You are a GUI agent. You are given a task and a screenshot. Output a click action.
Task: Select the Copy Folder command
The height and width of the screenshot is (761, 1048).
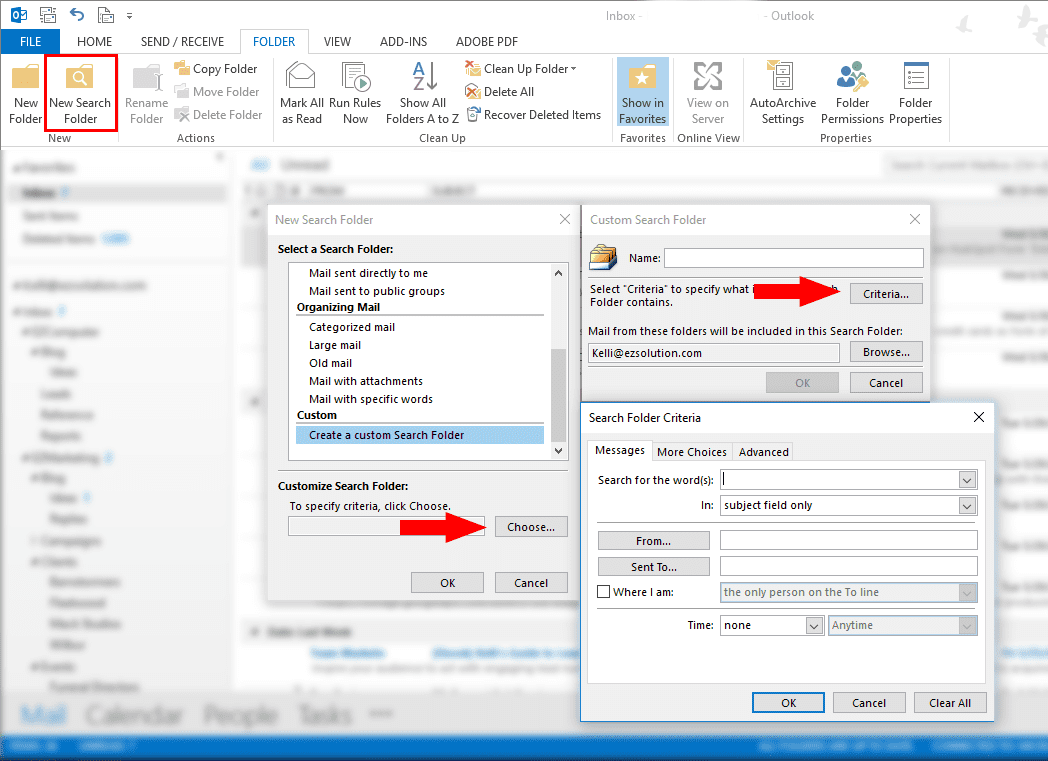tap(217, 68)
